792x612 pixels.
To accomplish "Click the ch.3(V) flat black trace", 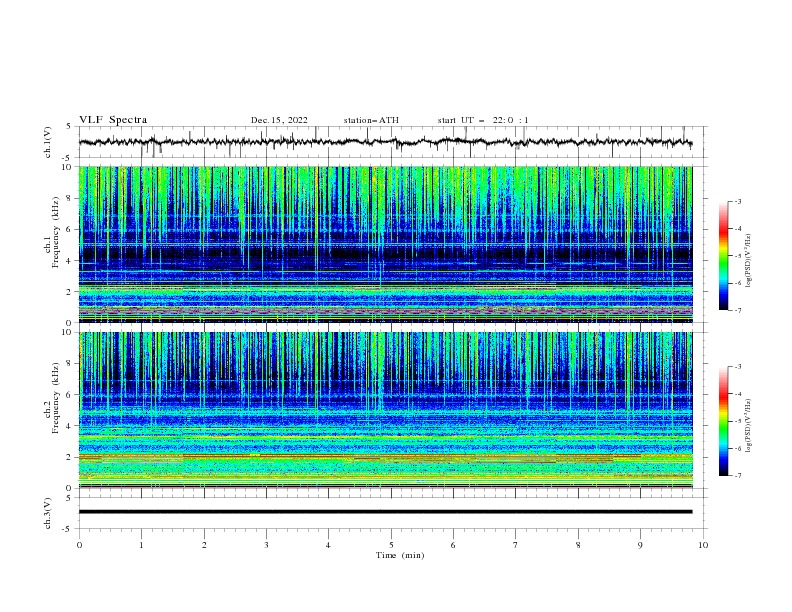I will pos(385,512).
